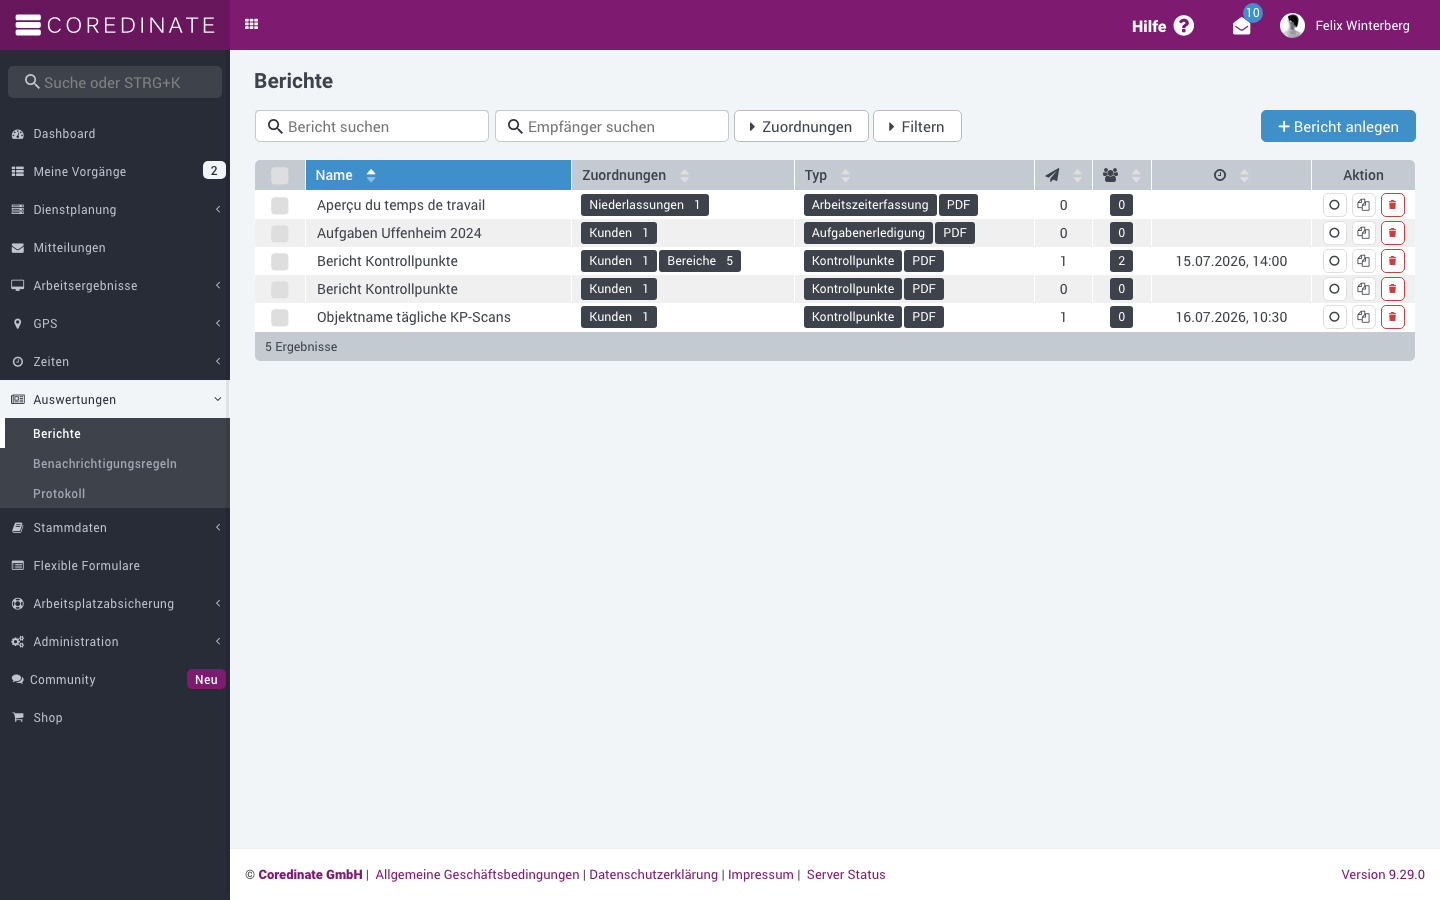Delete the Aufgaben Uffenheim 2024 report
Screen dimensions: 1440x900
tap(1392, 233)
